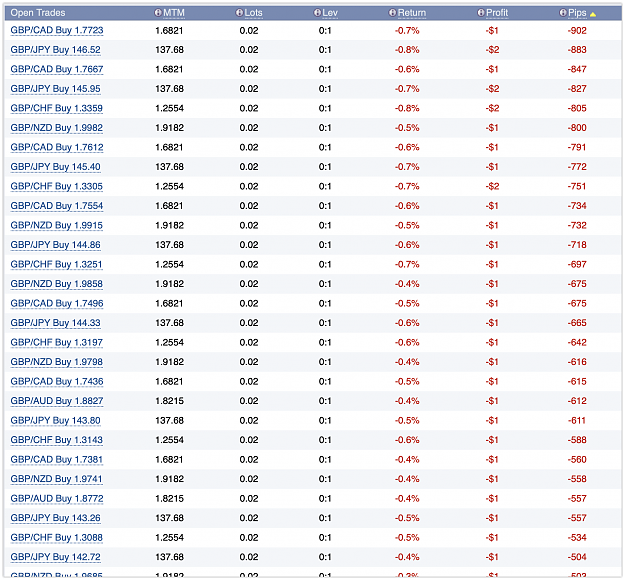This screenshot has width=625, height=580.
Task: Open trade GBP/CAD Buy 1.7496
Action: (x=57, y=303)
